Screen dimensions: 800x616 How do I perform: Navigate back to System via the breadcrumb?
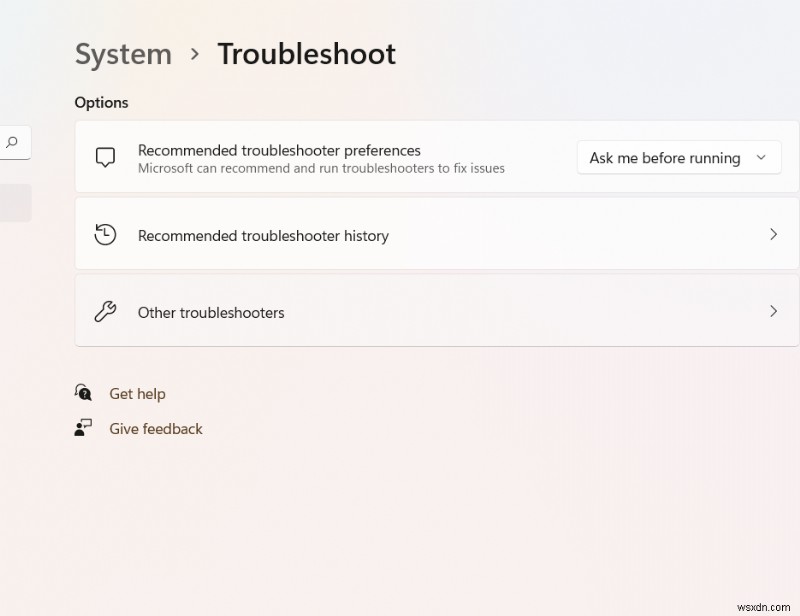tap(123, 54)
